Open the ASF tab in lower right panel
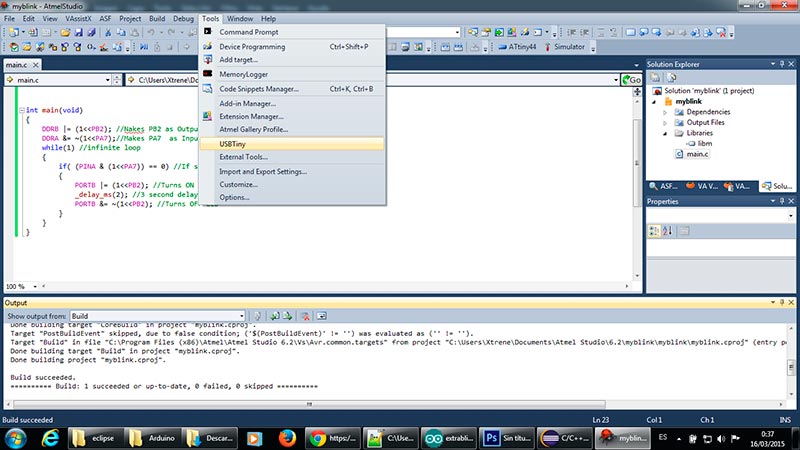Image resolution: width=800 pixels, height=450 pixels. tap(664, 186)
